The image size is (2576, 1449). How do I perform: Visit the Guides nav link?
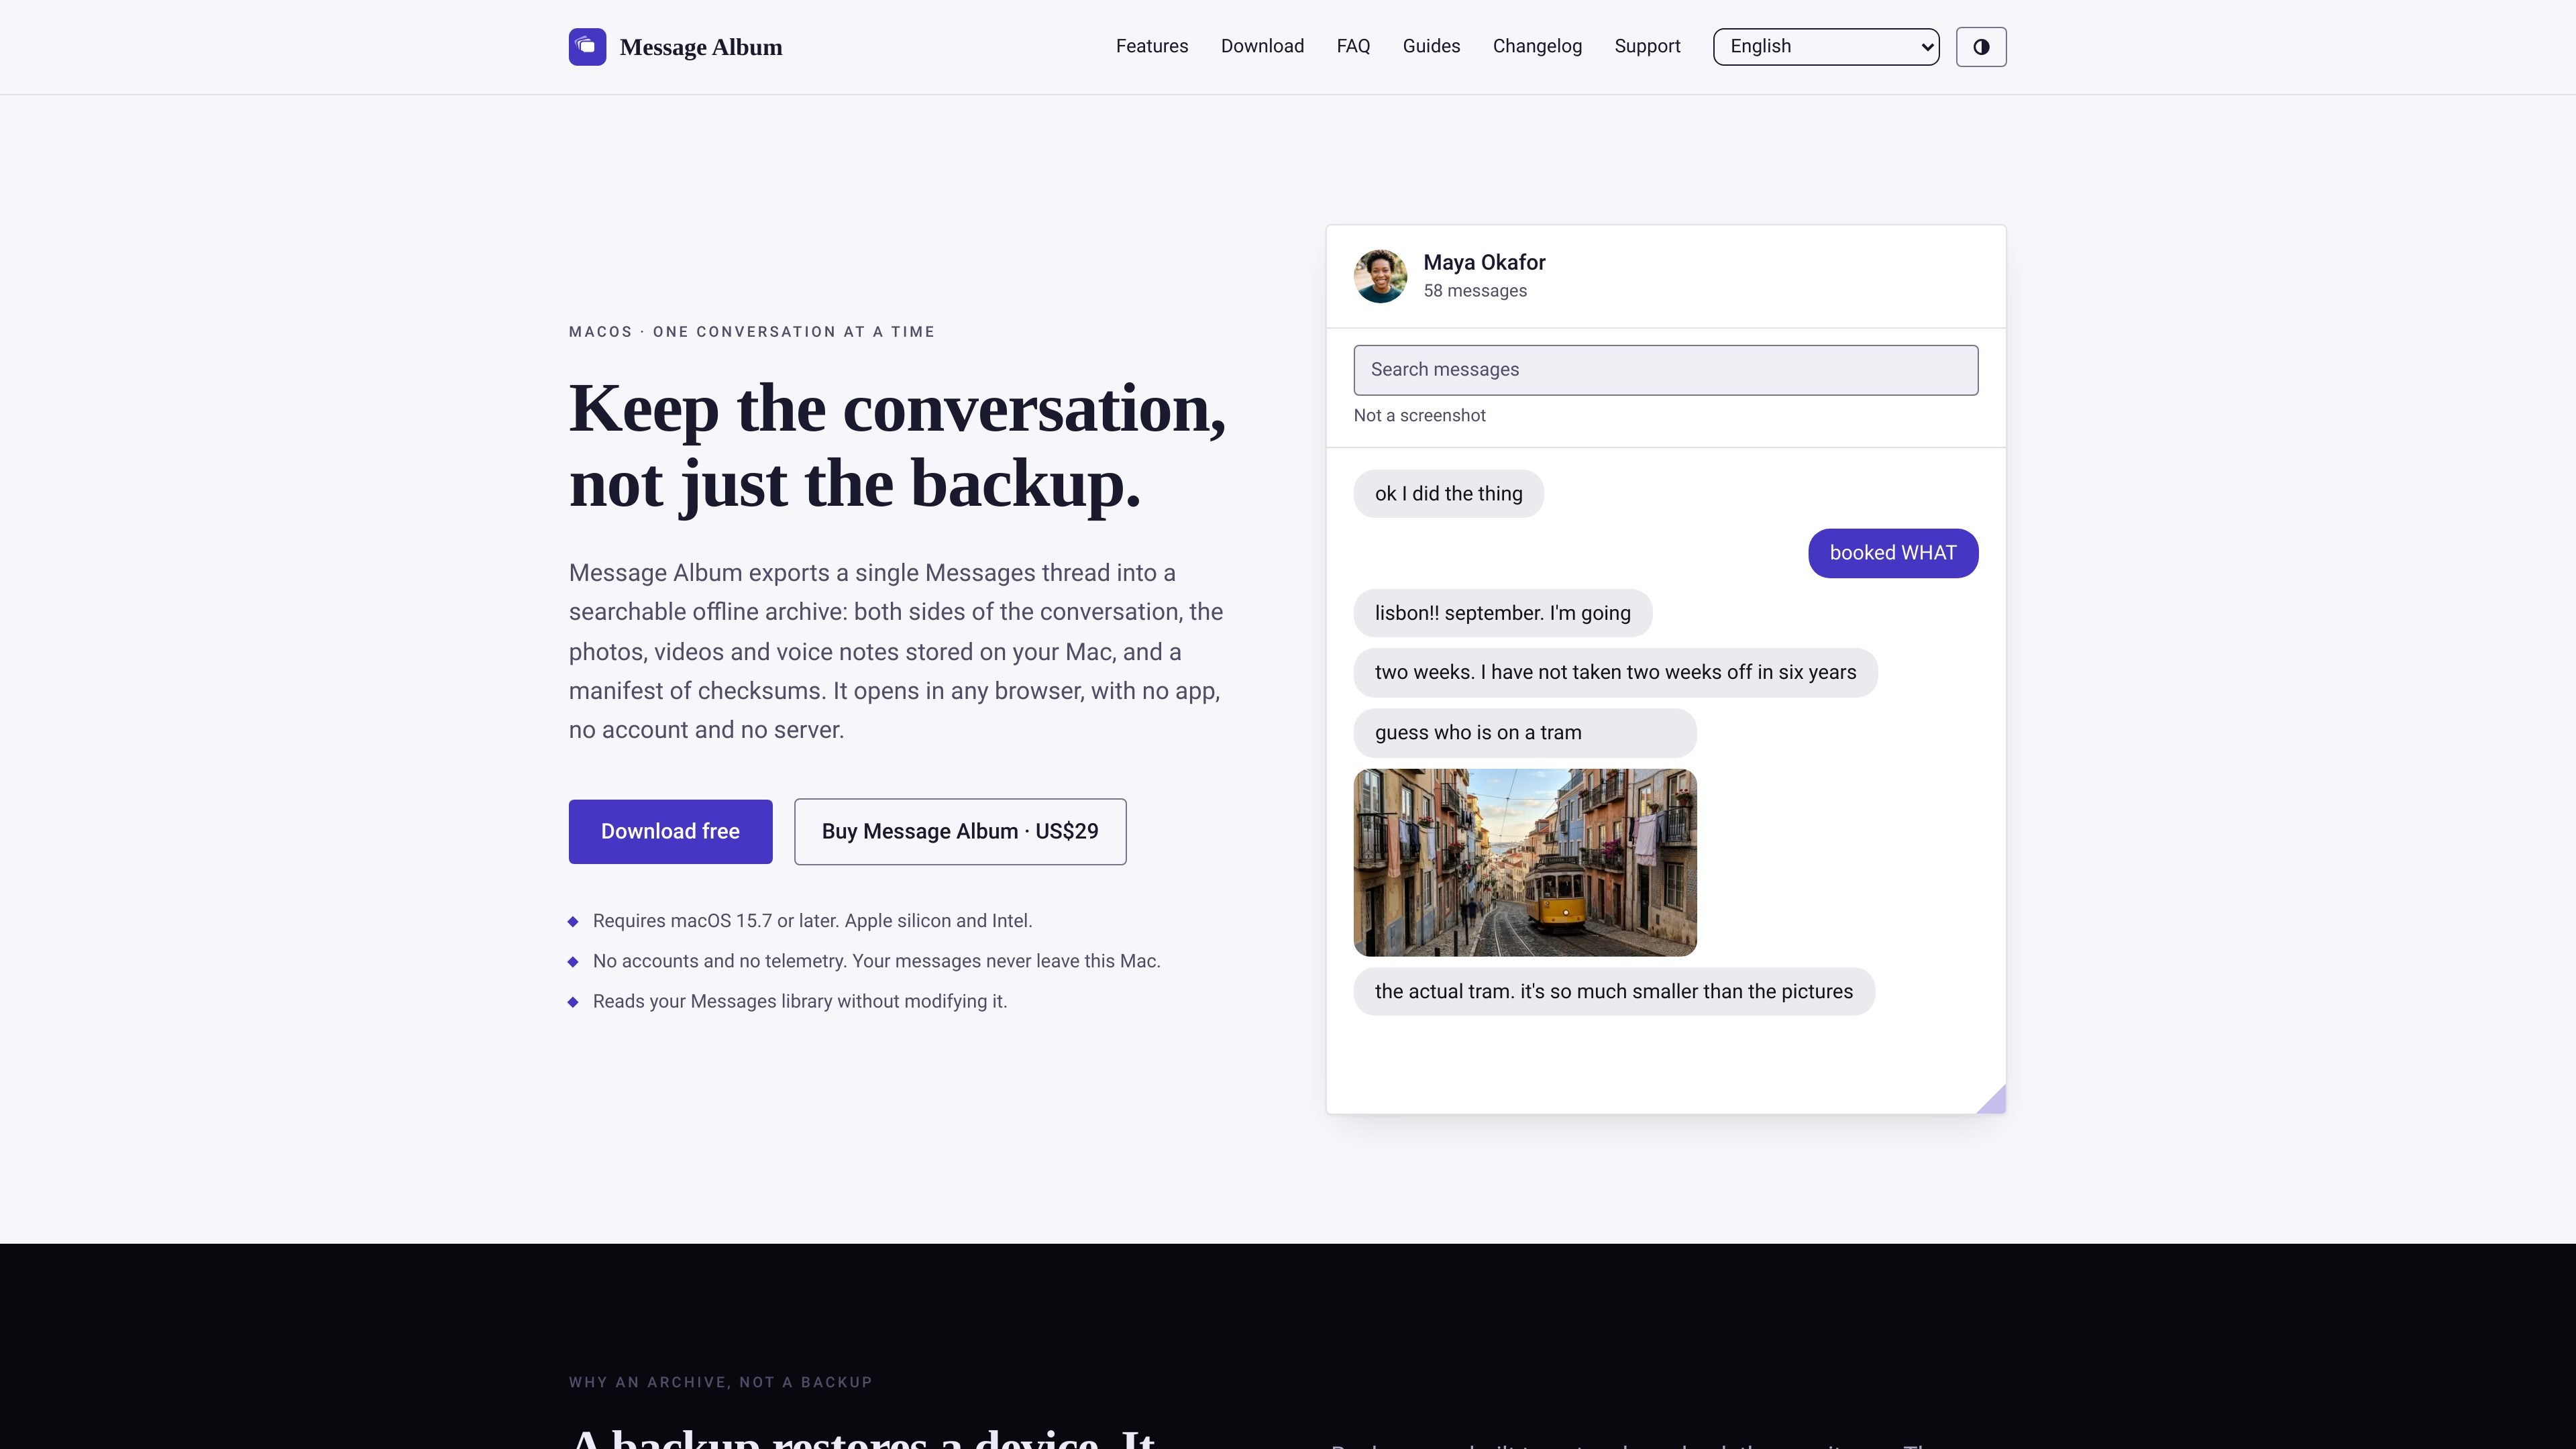click(1431, 46)
